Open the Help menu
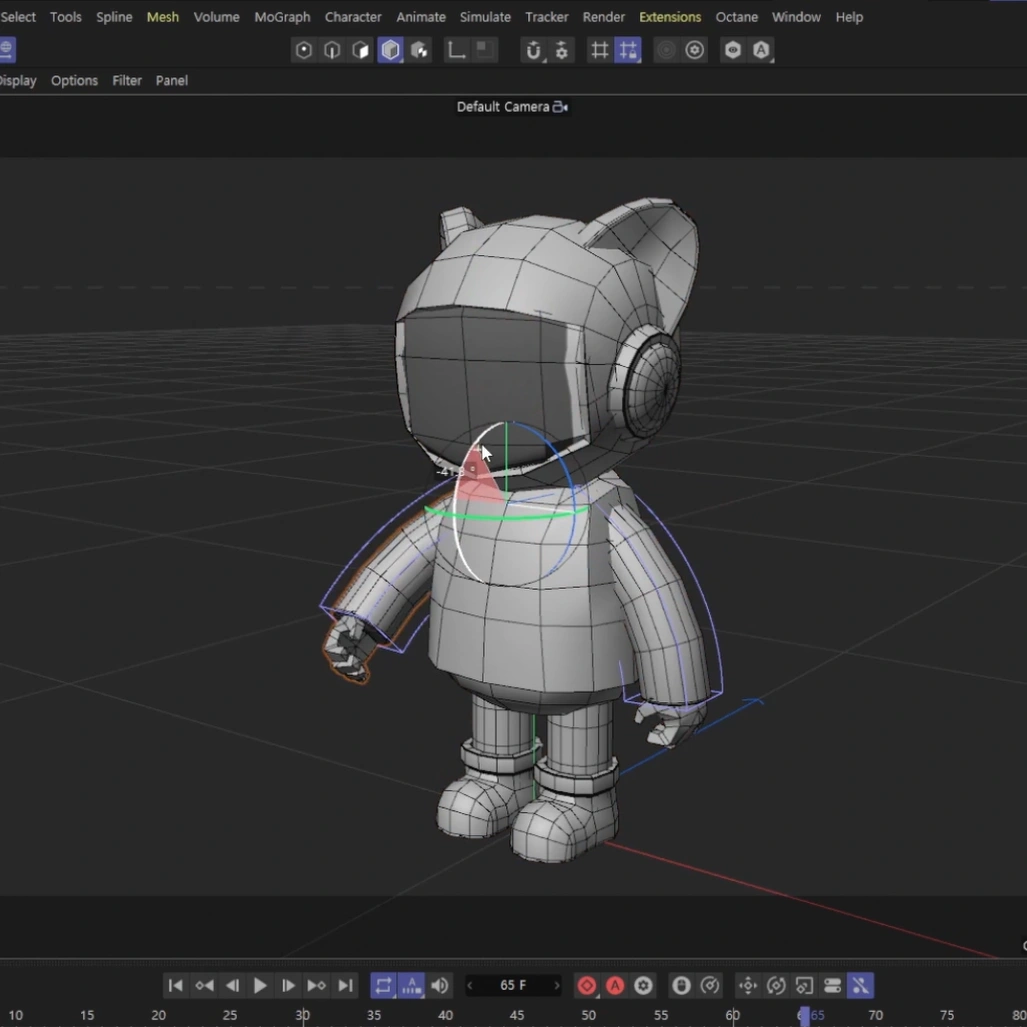Screen dimensions: 1027x1027 coord(849,17)
